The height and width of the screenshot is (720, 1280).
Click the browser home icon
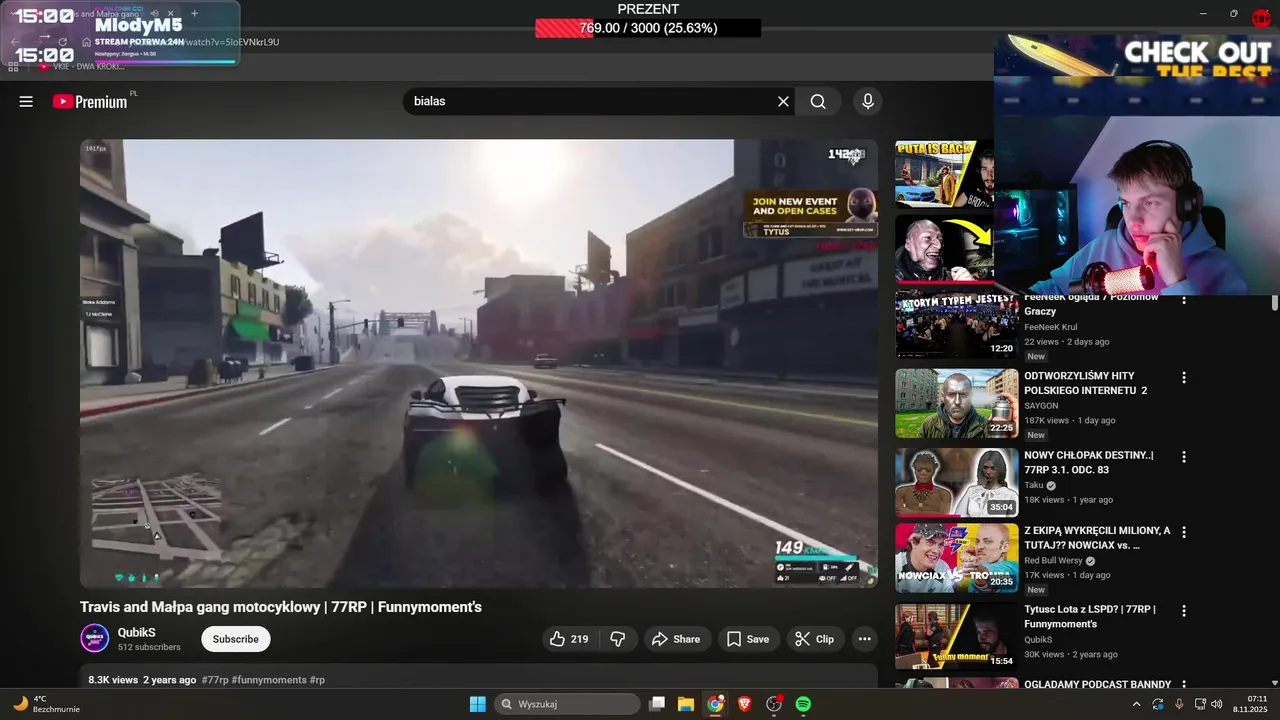[x=88, y=42]
